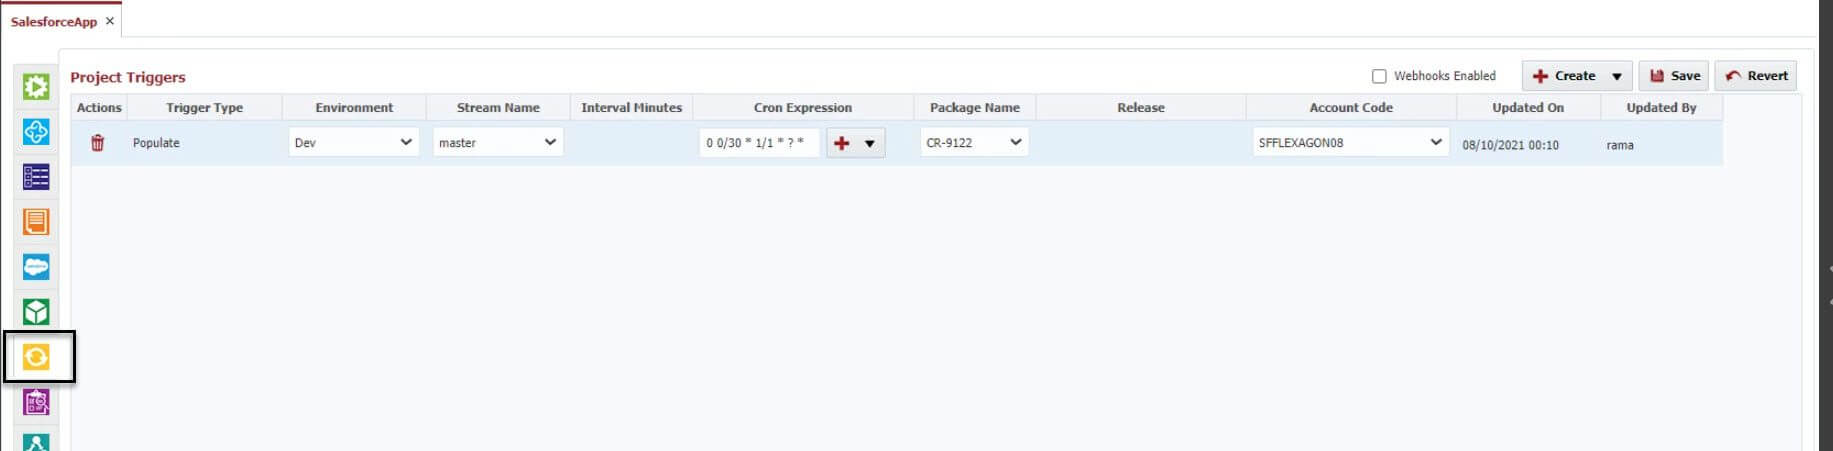Open the green cube package icon
This screenshot has height=451, width=1833.
[x=36, y=312]
